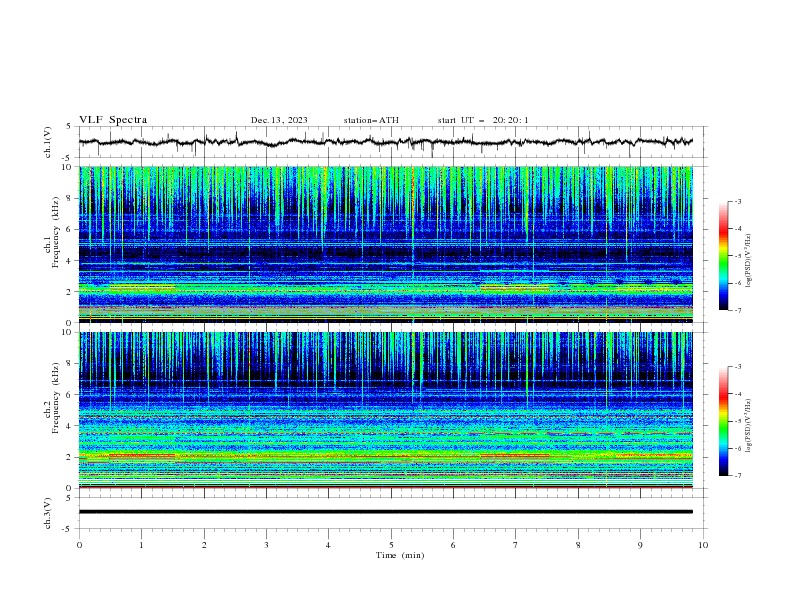Click the ch.1 voltage waveform trace
792x612 pixels.
pyautogui.click(x=385, y=142)
